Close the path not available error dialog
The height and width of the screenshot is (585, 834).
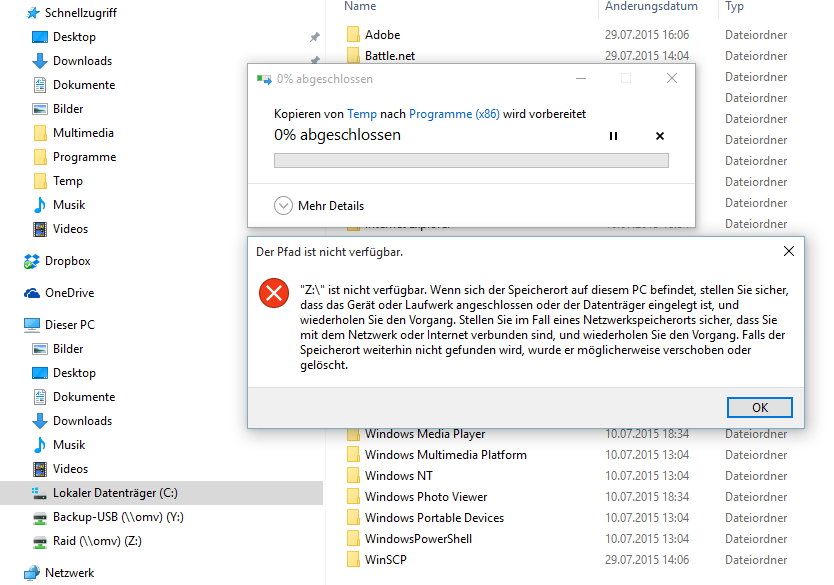[x=789, y=251]
